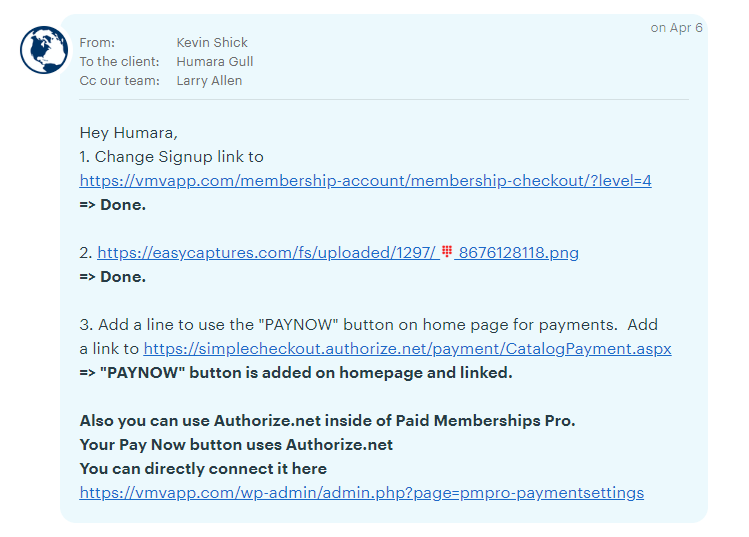The image size is (749, 537).
Task: Open the easycaptures.com uploaded screenshot link
Action: coord(266,253)
